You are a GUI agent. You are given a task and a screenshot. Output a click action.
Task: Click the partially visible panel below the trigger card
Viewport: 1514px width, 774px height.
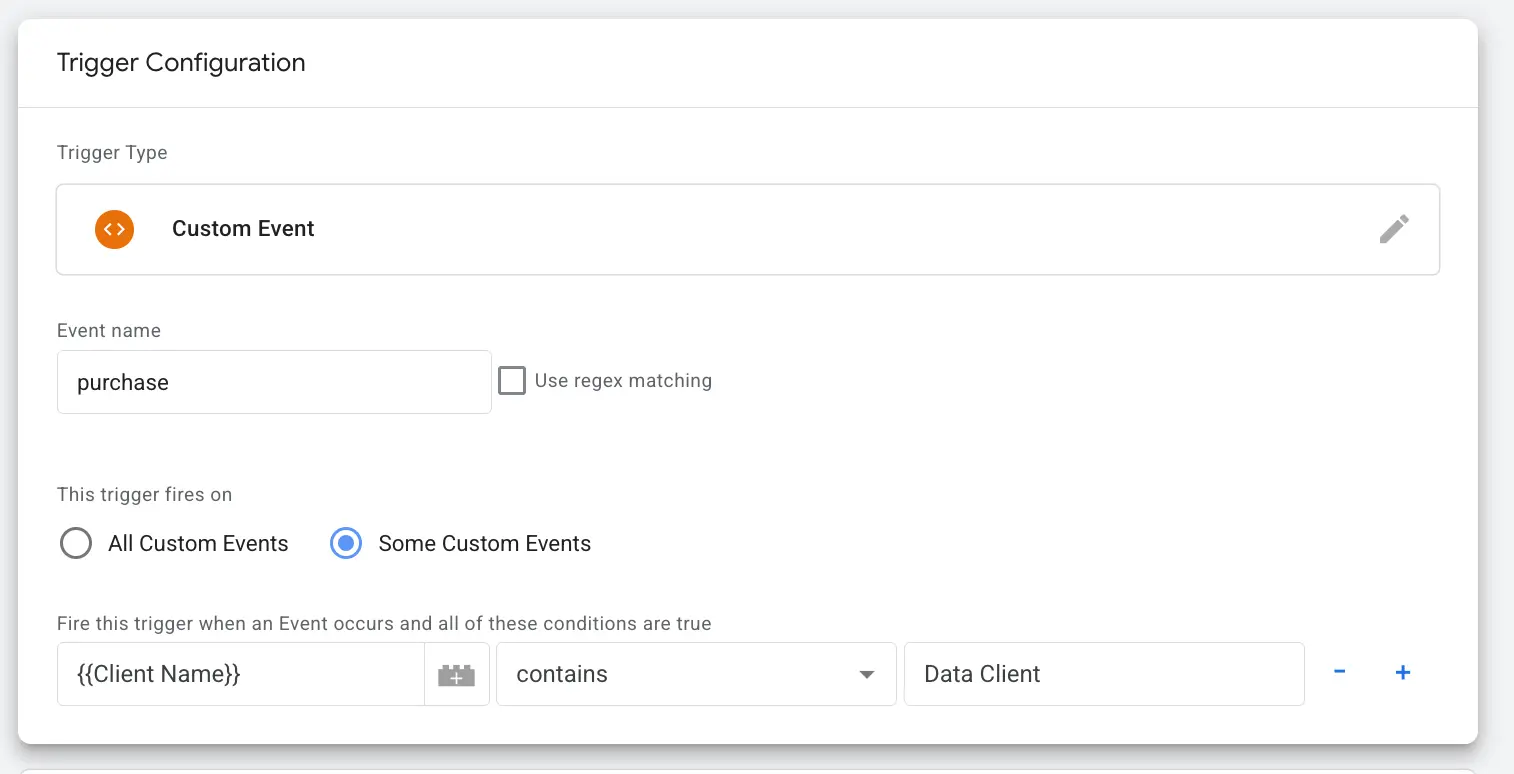coord(757,768)
